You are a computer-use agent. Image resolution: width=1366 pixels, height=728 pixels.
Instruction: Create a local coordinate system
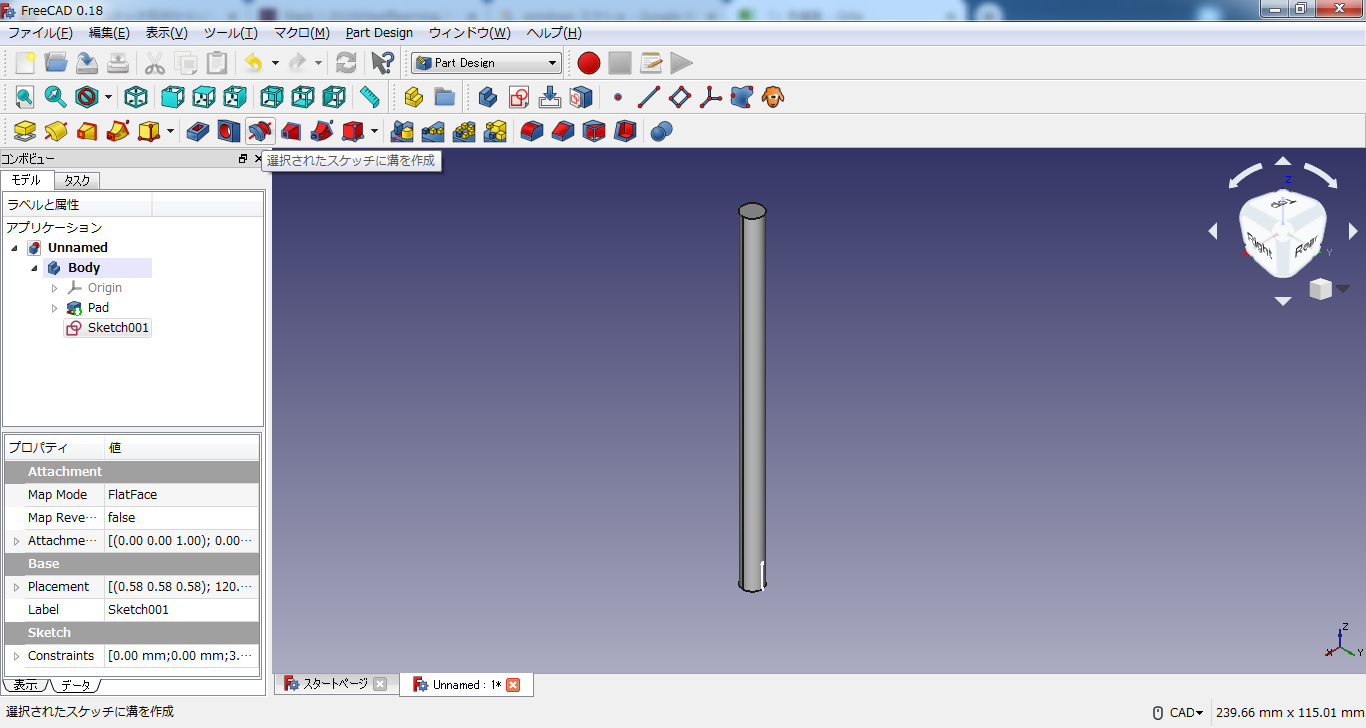coord(711,97)
